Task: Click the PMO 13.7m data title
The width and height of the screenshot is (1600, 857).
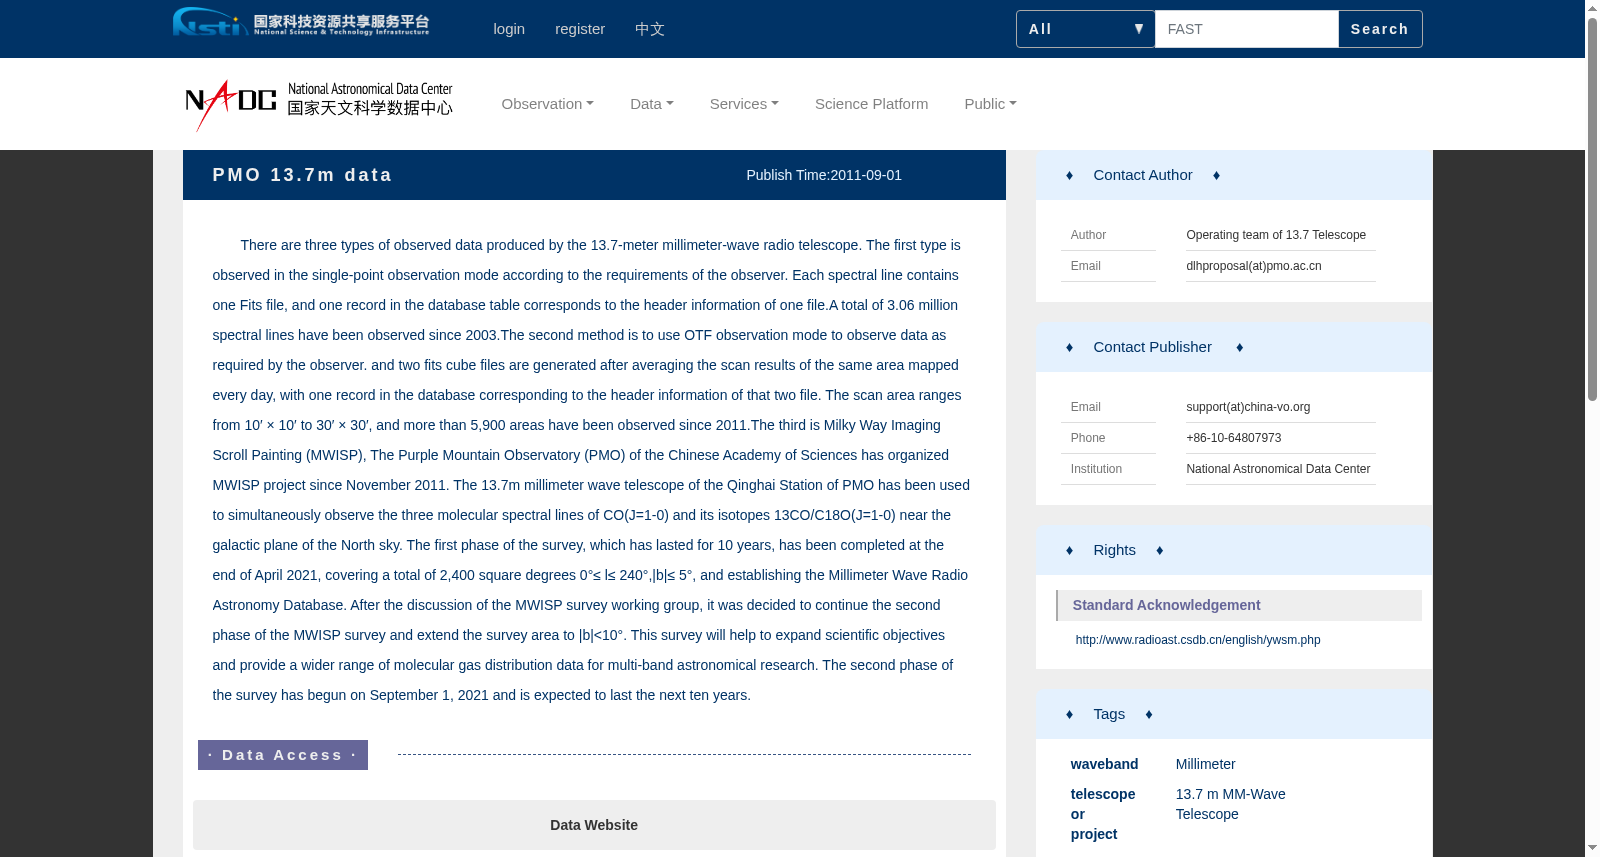Action: (302, 175)
